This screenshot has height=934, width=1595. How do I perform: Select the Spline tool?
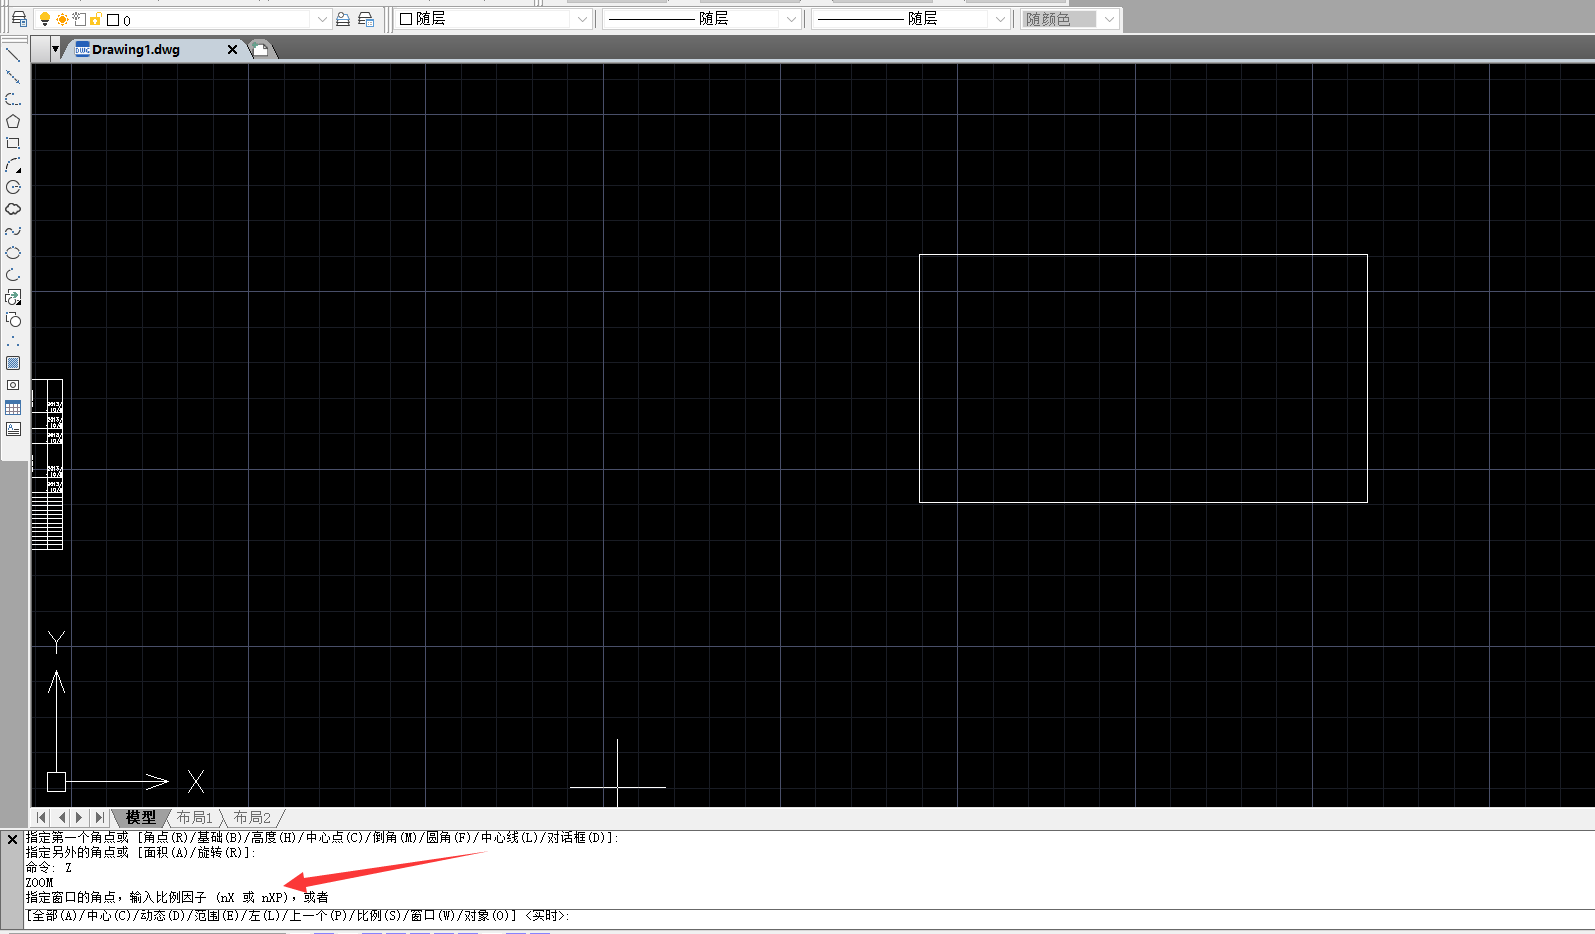click(13, 231)
